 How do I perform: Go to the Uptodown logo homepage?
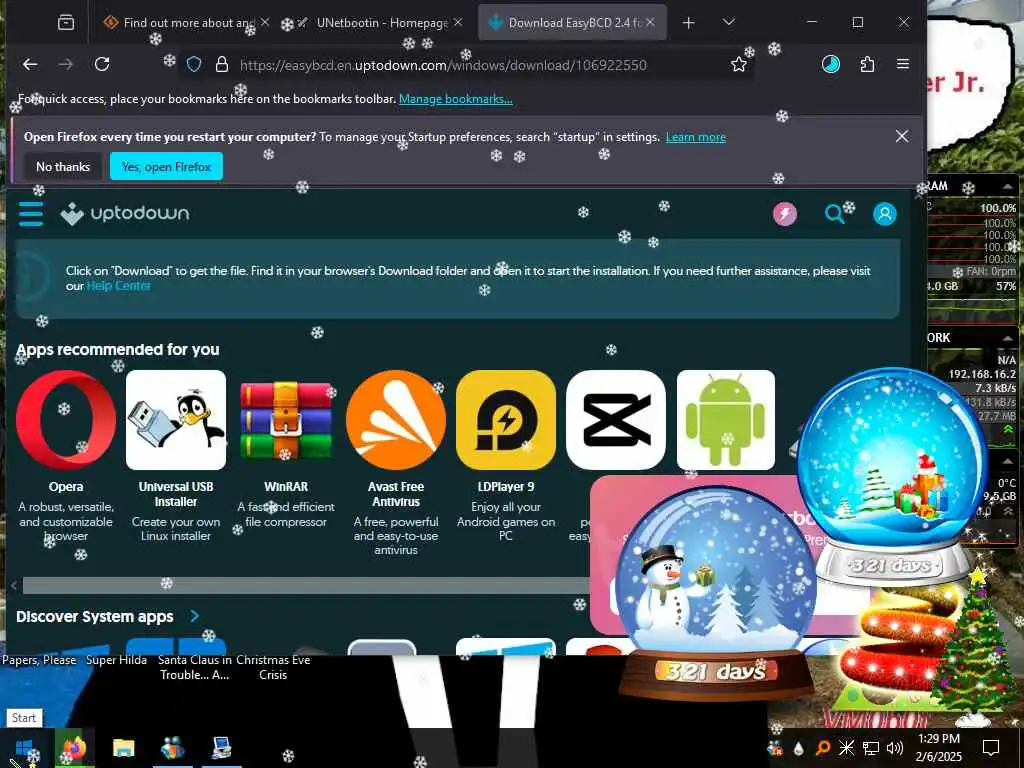pos(125,214)
